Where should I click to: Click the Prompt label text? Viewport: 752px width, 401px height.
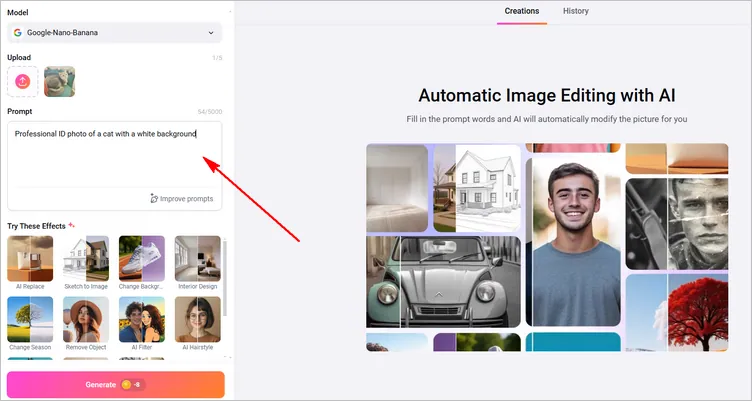point(20,111)
